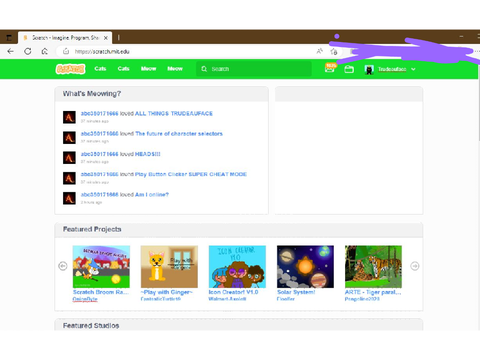
Task: Open username who loved HEADS!!!
Action: [x=100, y=154]
